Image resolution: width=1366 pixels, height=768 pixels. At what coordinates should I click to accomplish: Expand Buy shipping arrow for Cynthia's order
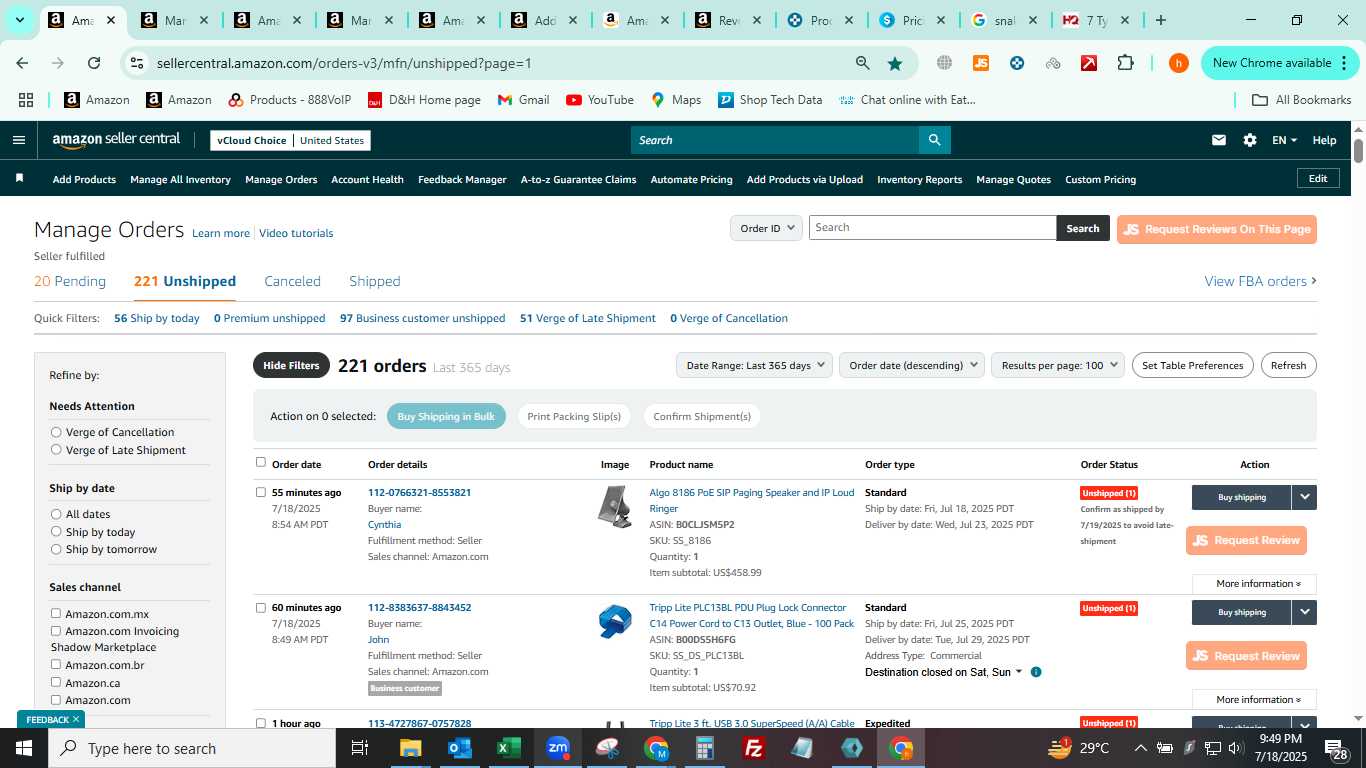(1305, 497)
